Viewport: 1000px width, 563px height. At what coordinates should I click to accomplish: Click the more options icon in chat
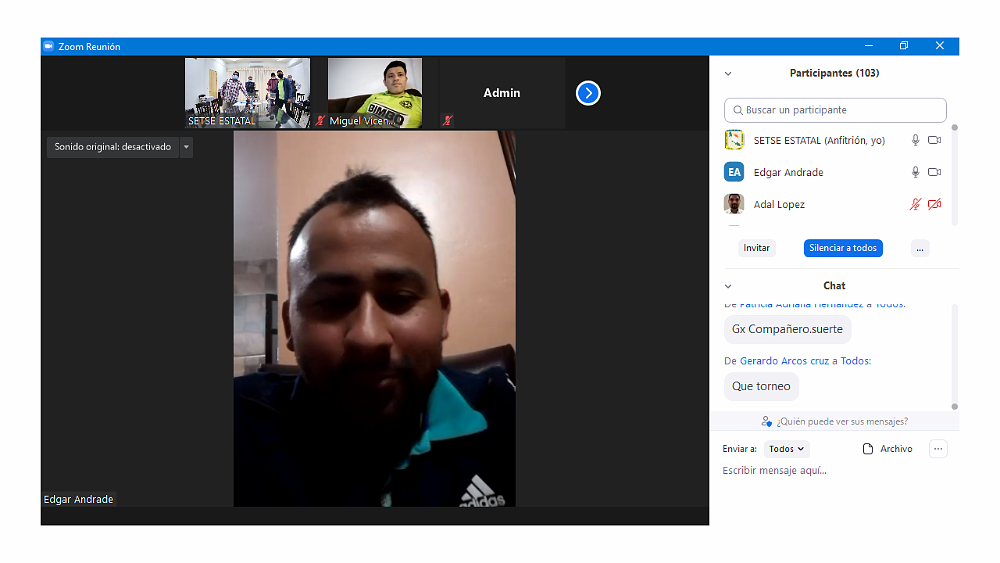937,449
